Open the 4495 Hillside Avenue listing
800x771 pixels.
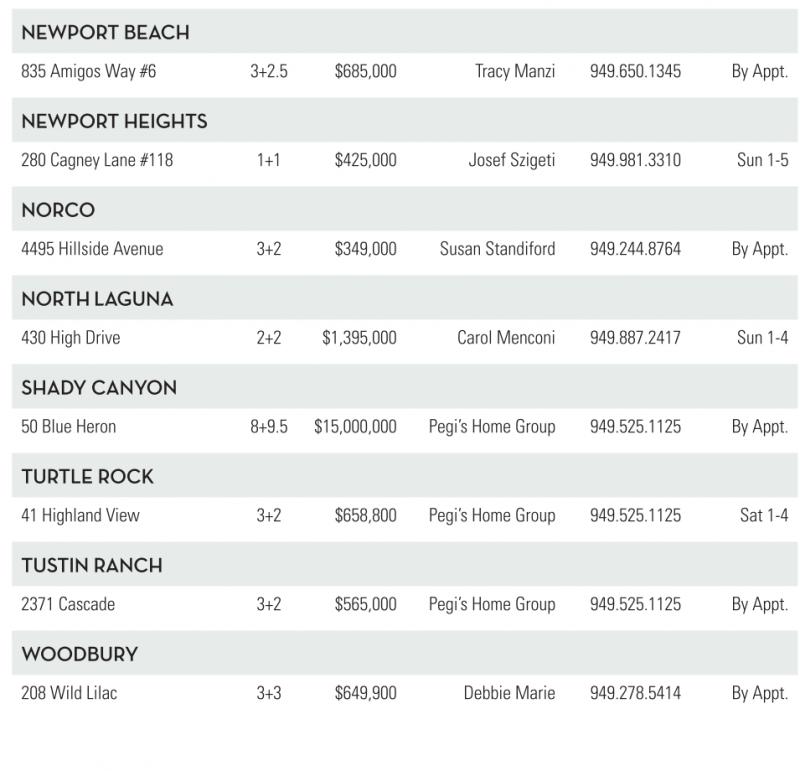pos(92,249)
